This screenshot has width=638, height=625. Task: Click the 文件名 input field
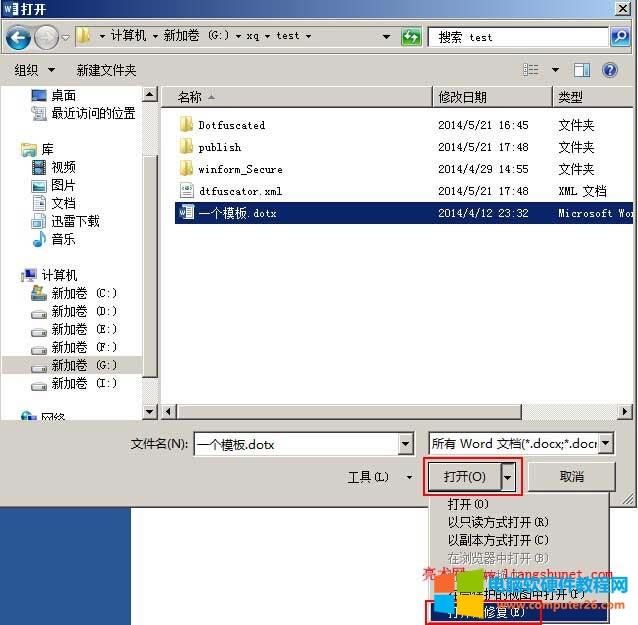297,444
